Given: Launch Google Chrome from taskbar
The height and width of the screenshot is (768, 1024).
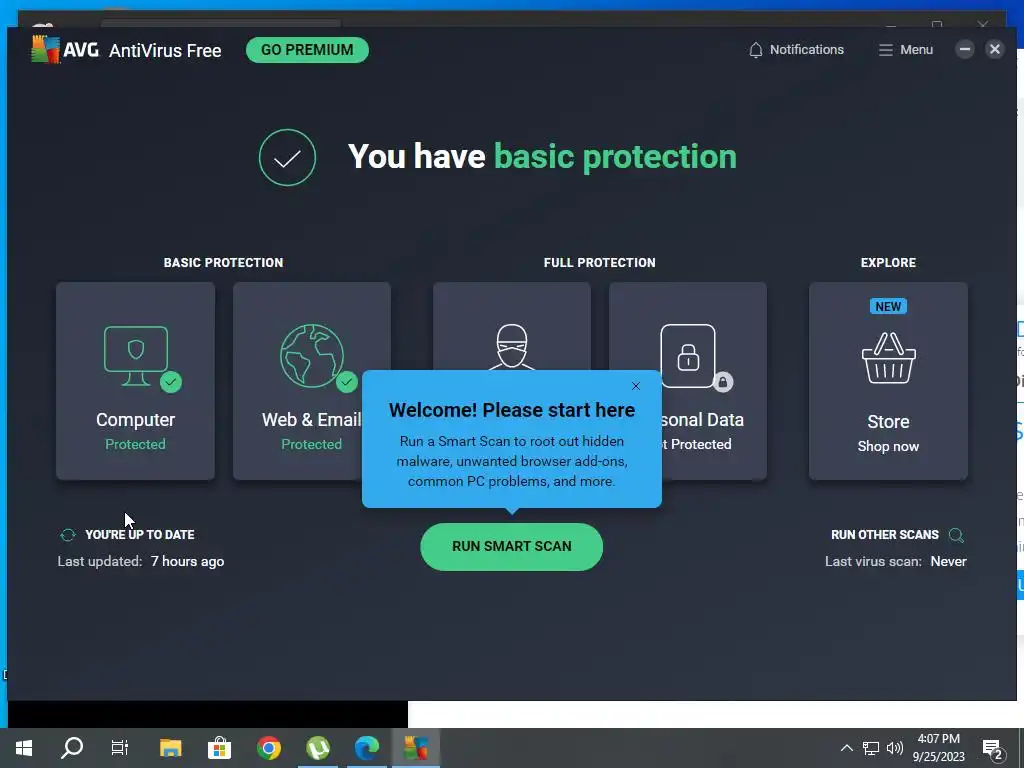Looking at the screenshot, I should (268, 748).
